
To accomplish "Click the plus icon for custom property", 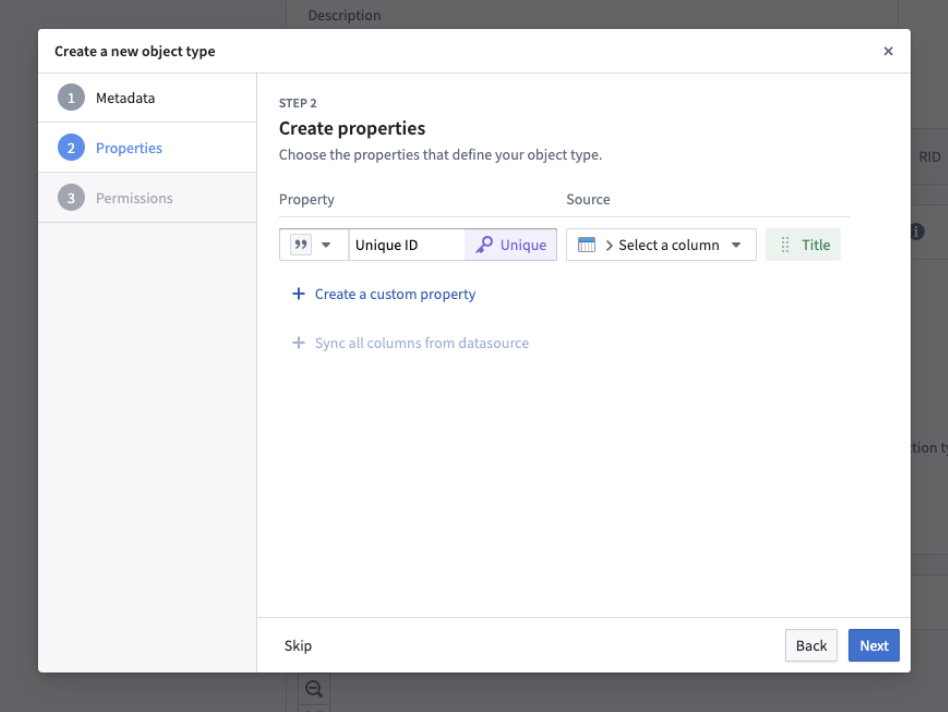I will point(299,294).
